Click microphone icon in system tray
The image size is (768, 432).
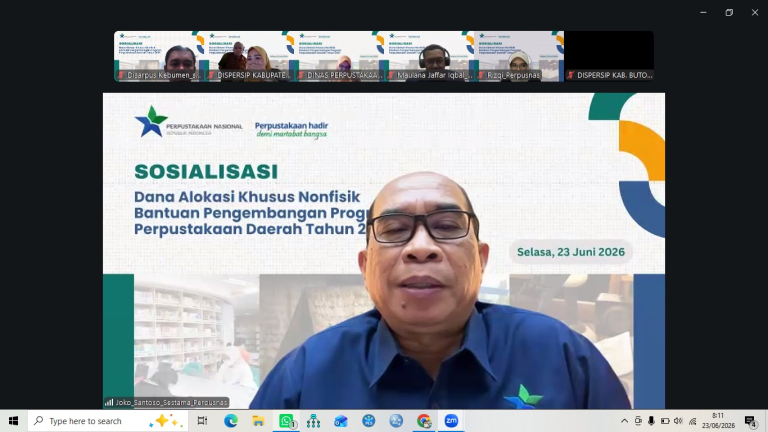pyautogui.click(x=651, y=421)
